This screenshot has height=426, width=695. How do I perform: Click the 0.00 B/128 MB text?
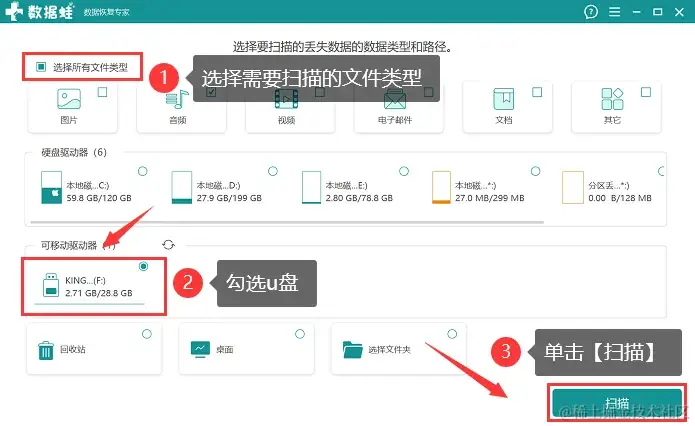point(620,198)
